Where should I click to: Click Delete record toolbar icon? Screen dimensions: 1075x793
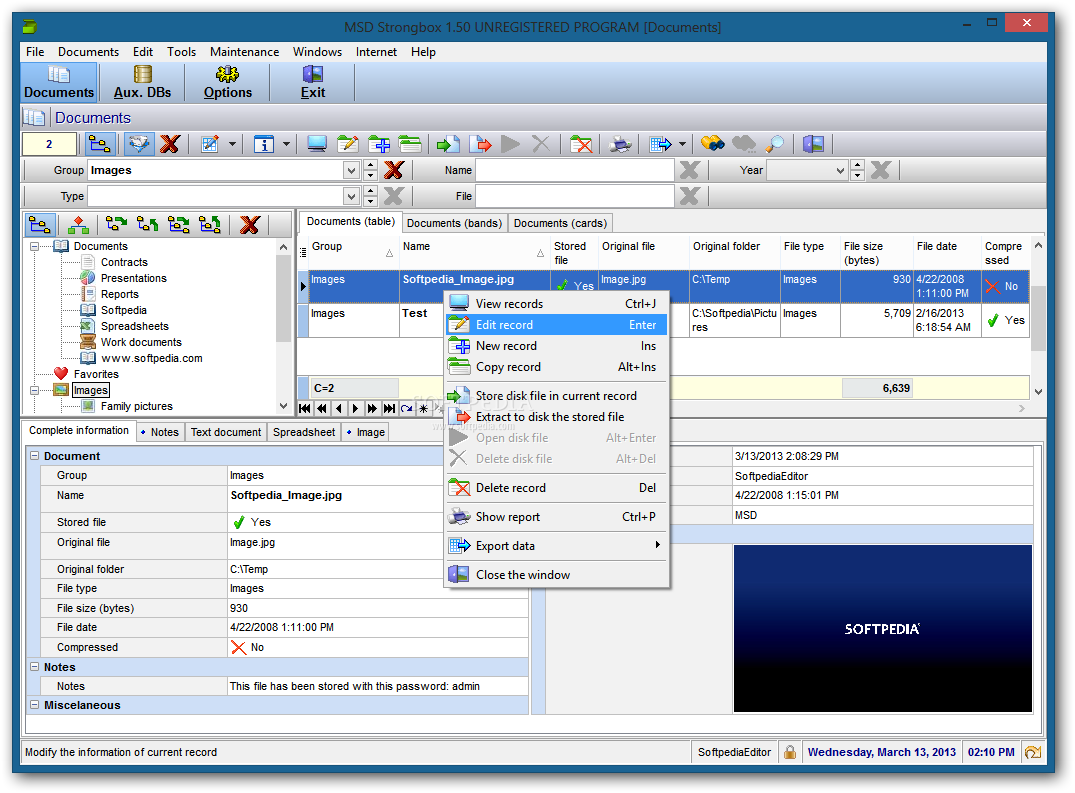(581, 144)
